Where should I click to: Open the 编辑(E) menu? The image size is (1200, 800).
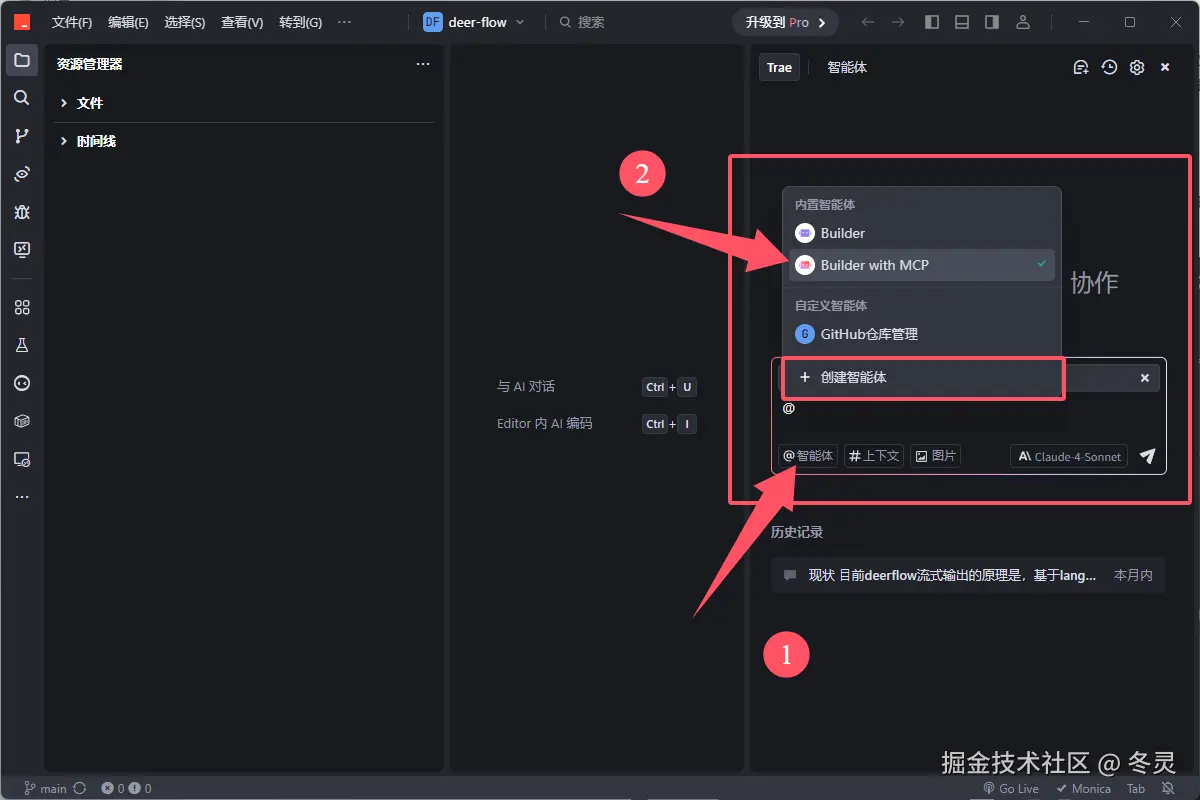click(128, 22)
